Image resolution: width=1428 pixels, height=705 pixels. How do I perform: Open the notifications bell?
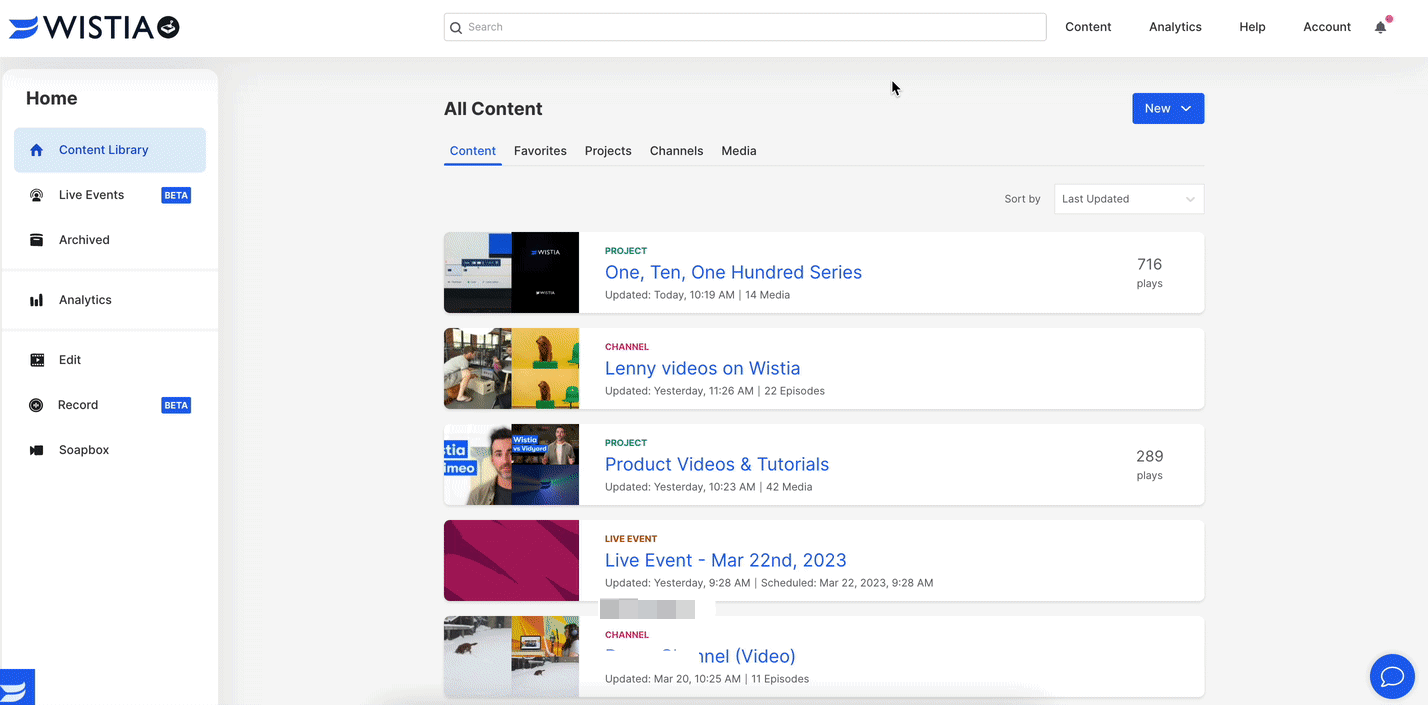1381,27
